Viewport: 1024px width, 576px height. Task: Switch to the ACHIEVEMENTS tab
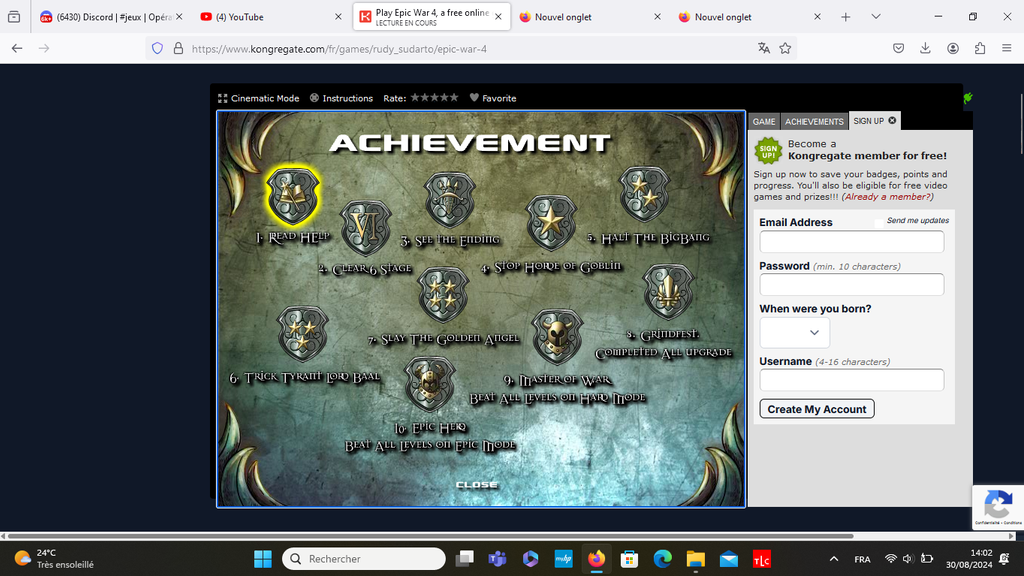tap(814, 121)
